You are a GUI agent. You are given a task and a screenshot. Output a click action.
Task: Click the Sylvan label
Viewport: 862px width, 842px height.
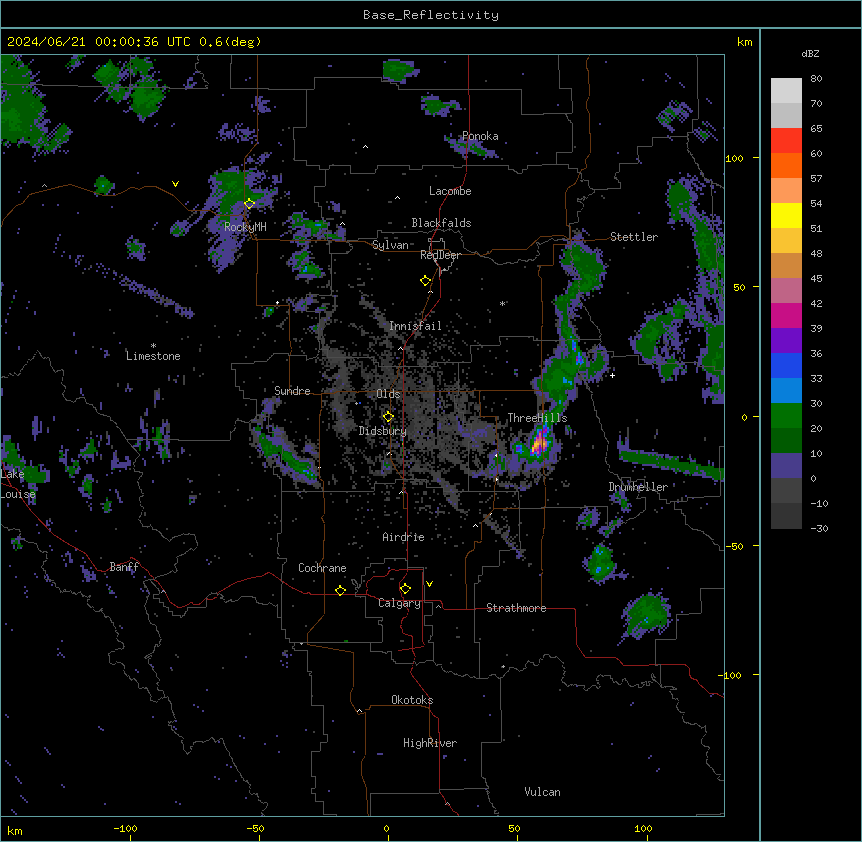click(390, 245)
